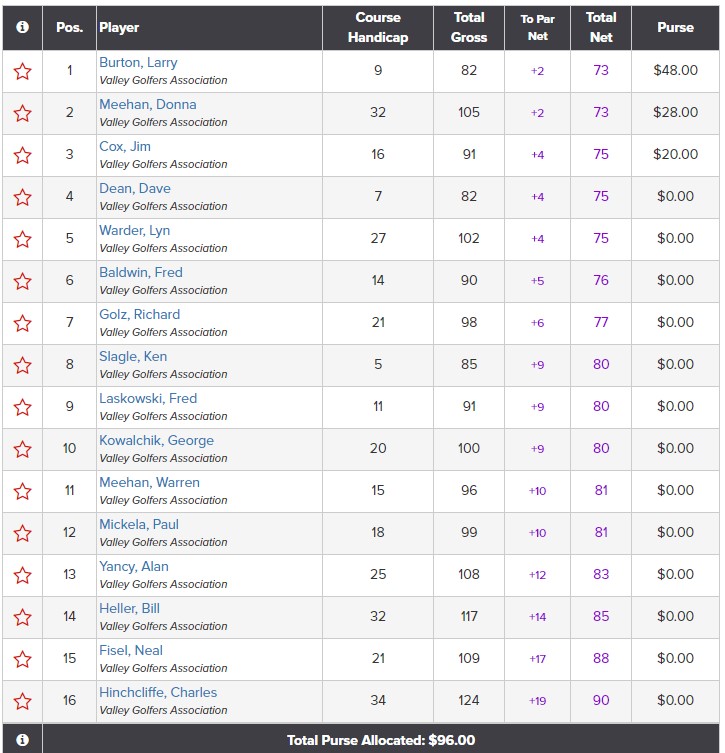
Task: Click the info icon in the table header
Action: (22, 28)
